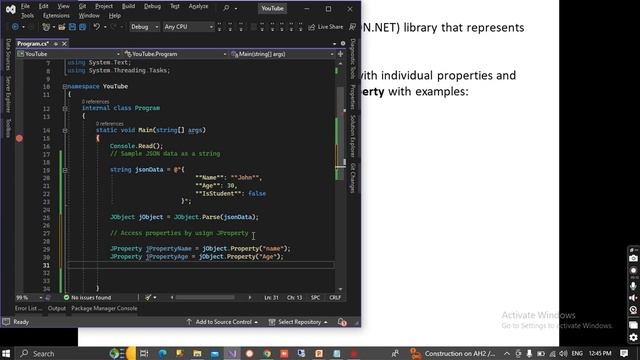
Task: Open the Output panel tab
Action: (x=57, y=309)
